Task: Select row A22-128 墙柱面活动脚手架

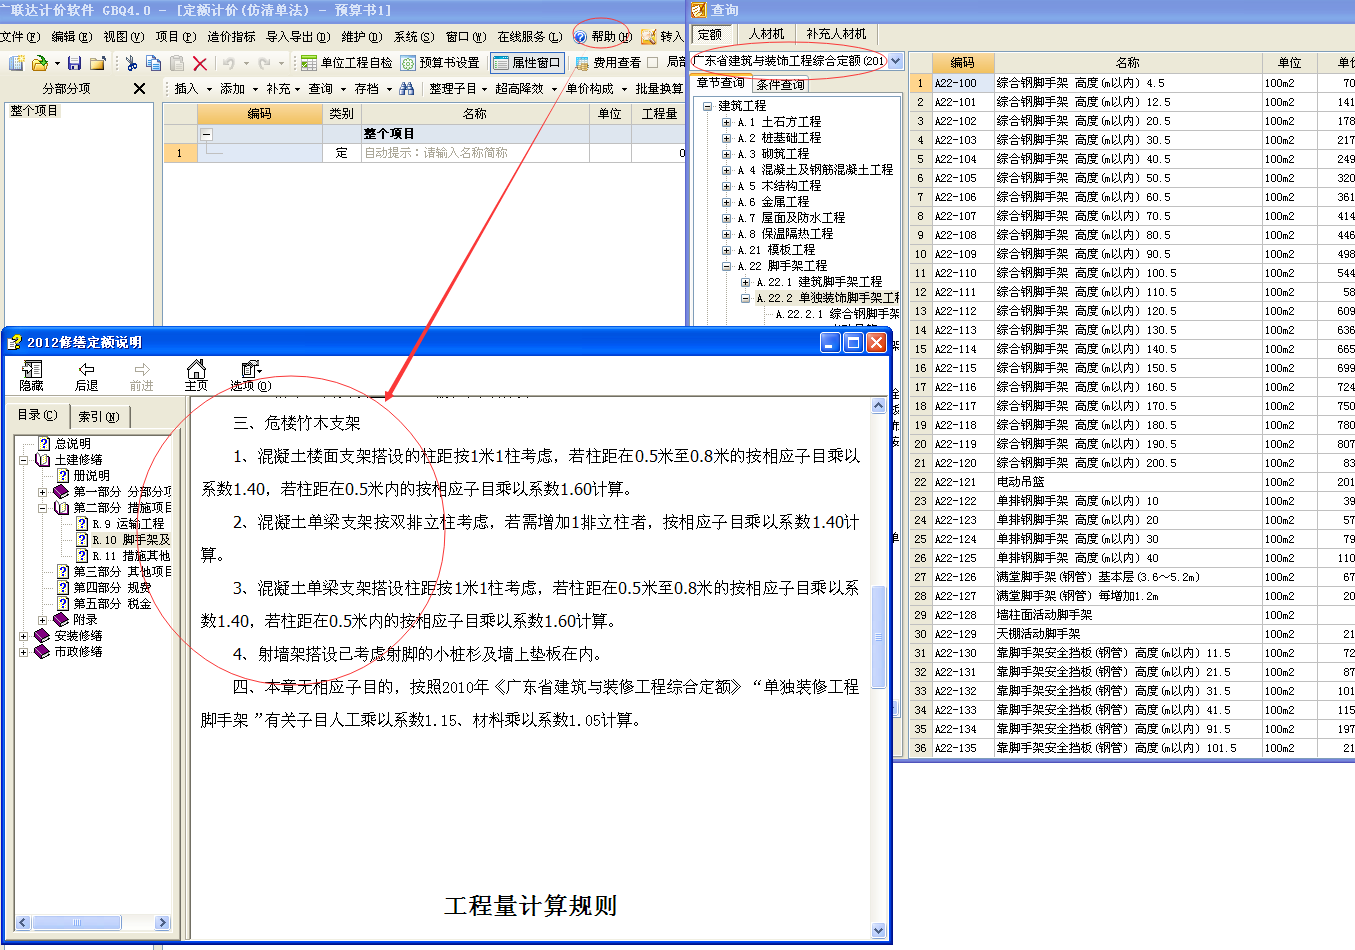Action: coord(1132,615)
